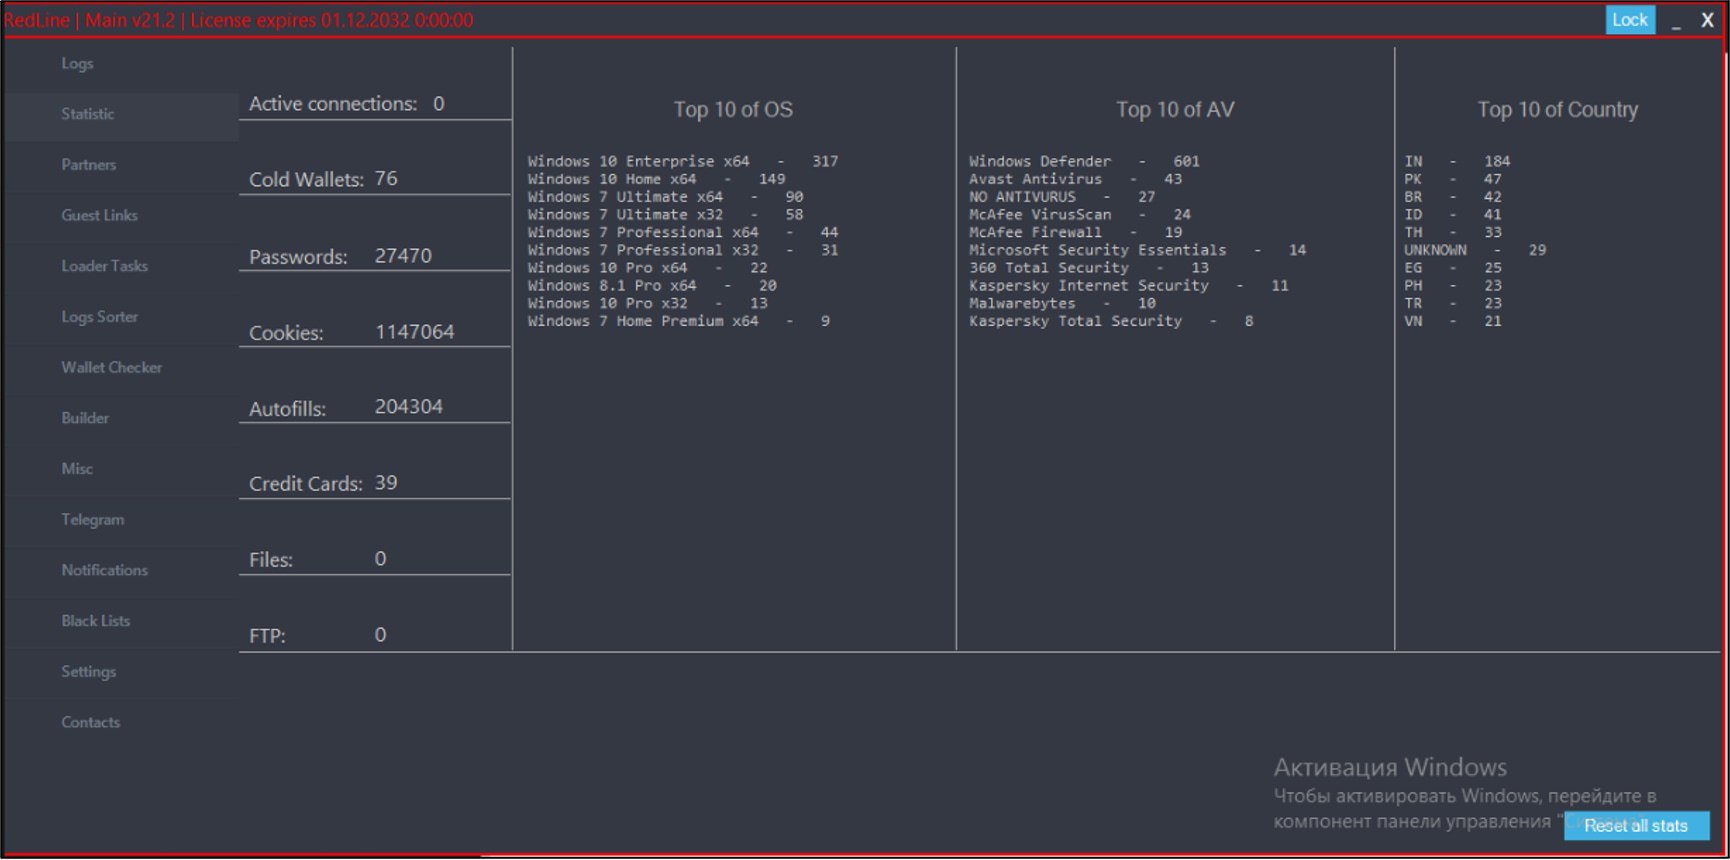
Task: Open Telegram settings page
Action: click(x=93, y=520)
